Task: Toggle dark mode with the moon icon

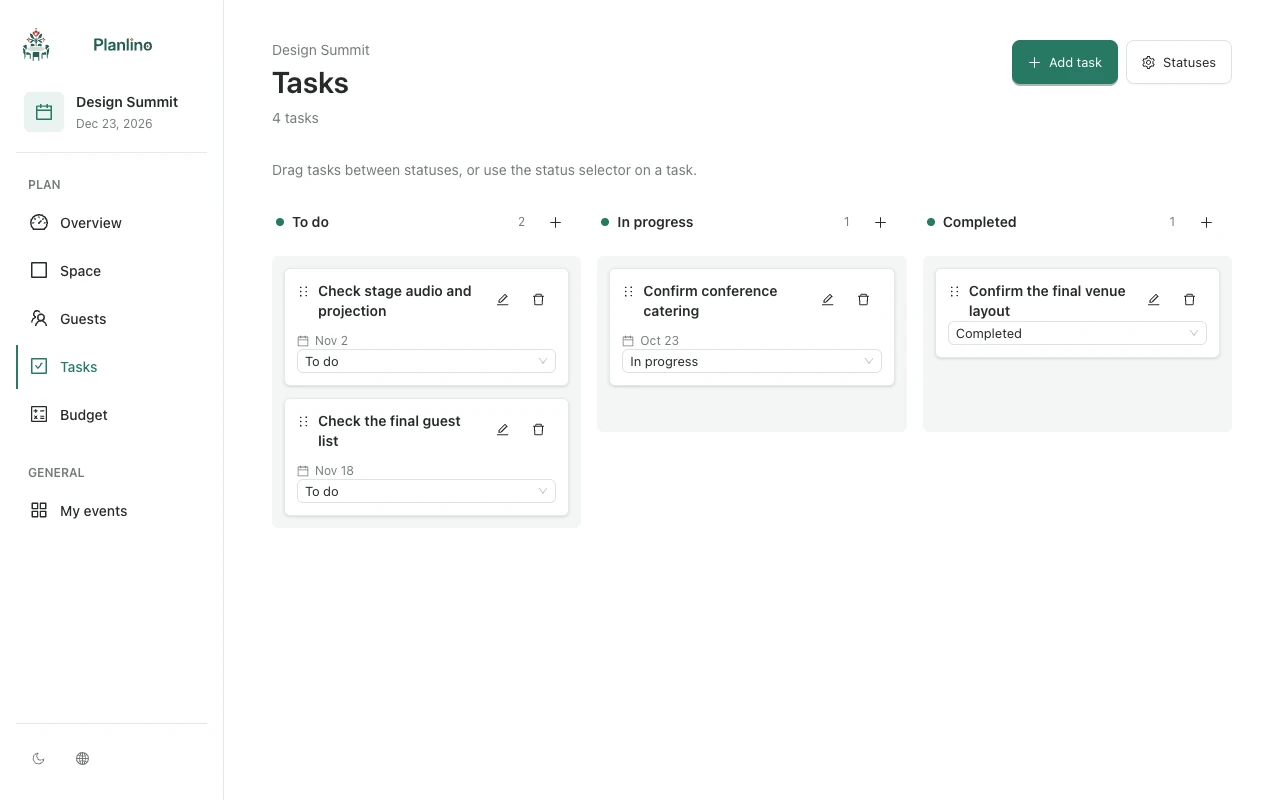Action: coord(39,759)
